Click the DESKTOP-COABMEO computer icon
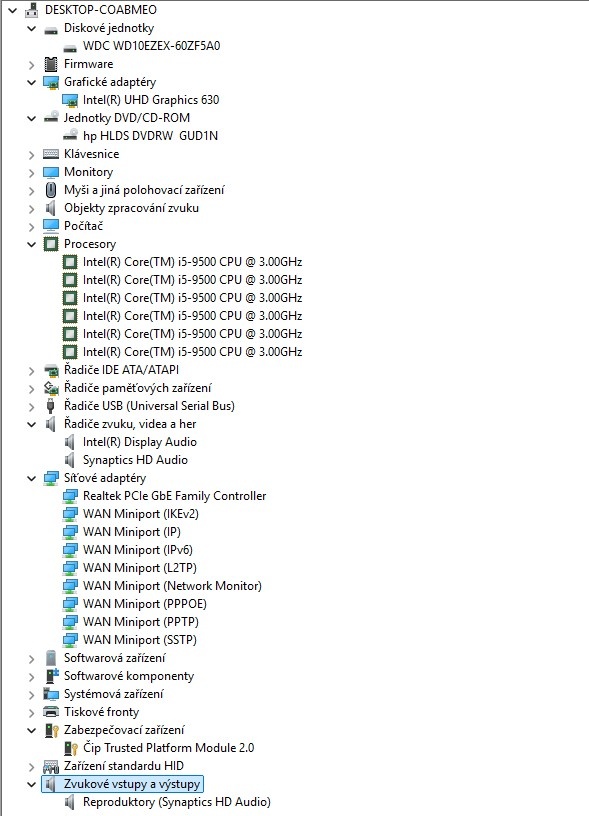Image resolution: width=589 pixels, height=816 pixels. click(x=32, y=9)
